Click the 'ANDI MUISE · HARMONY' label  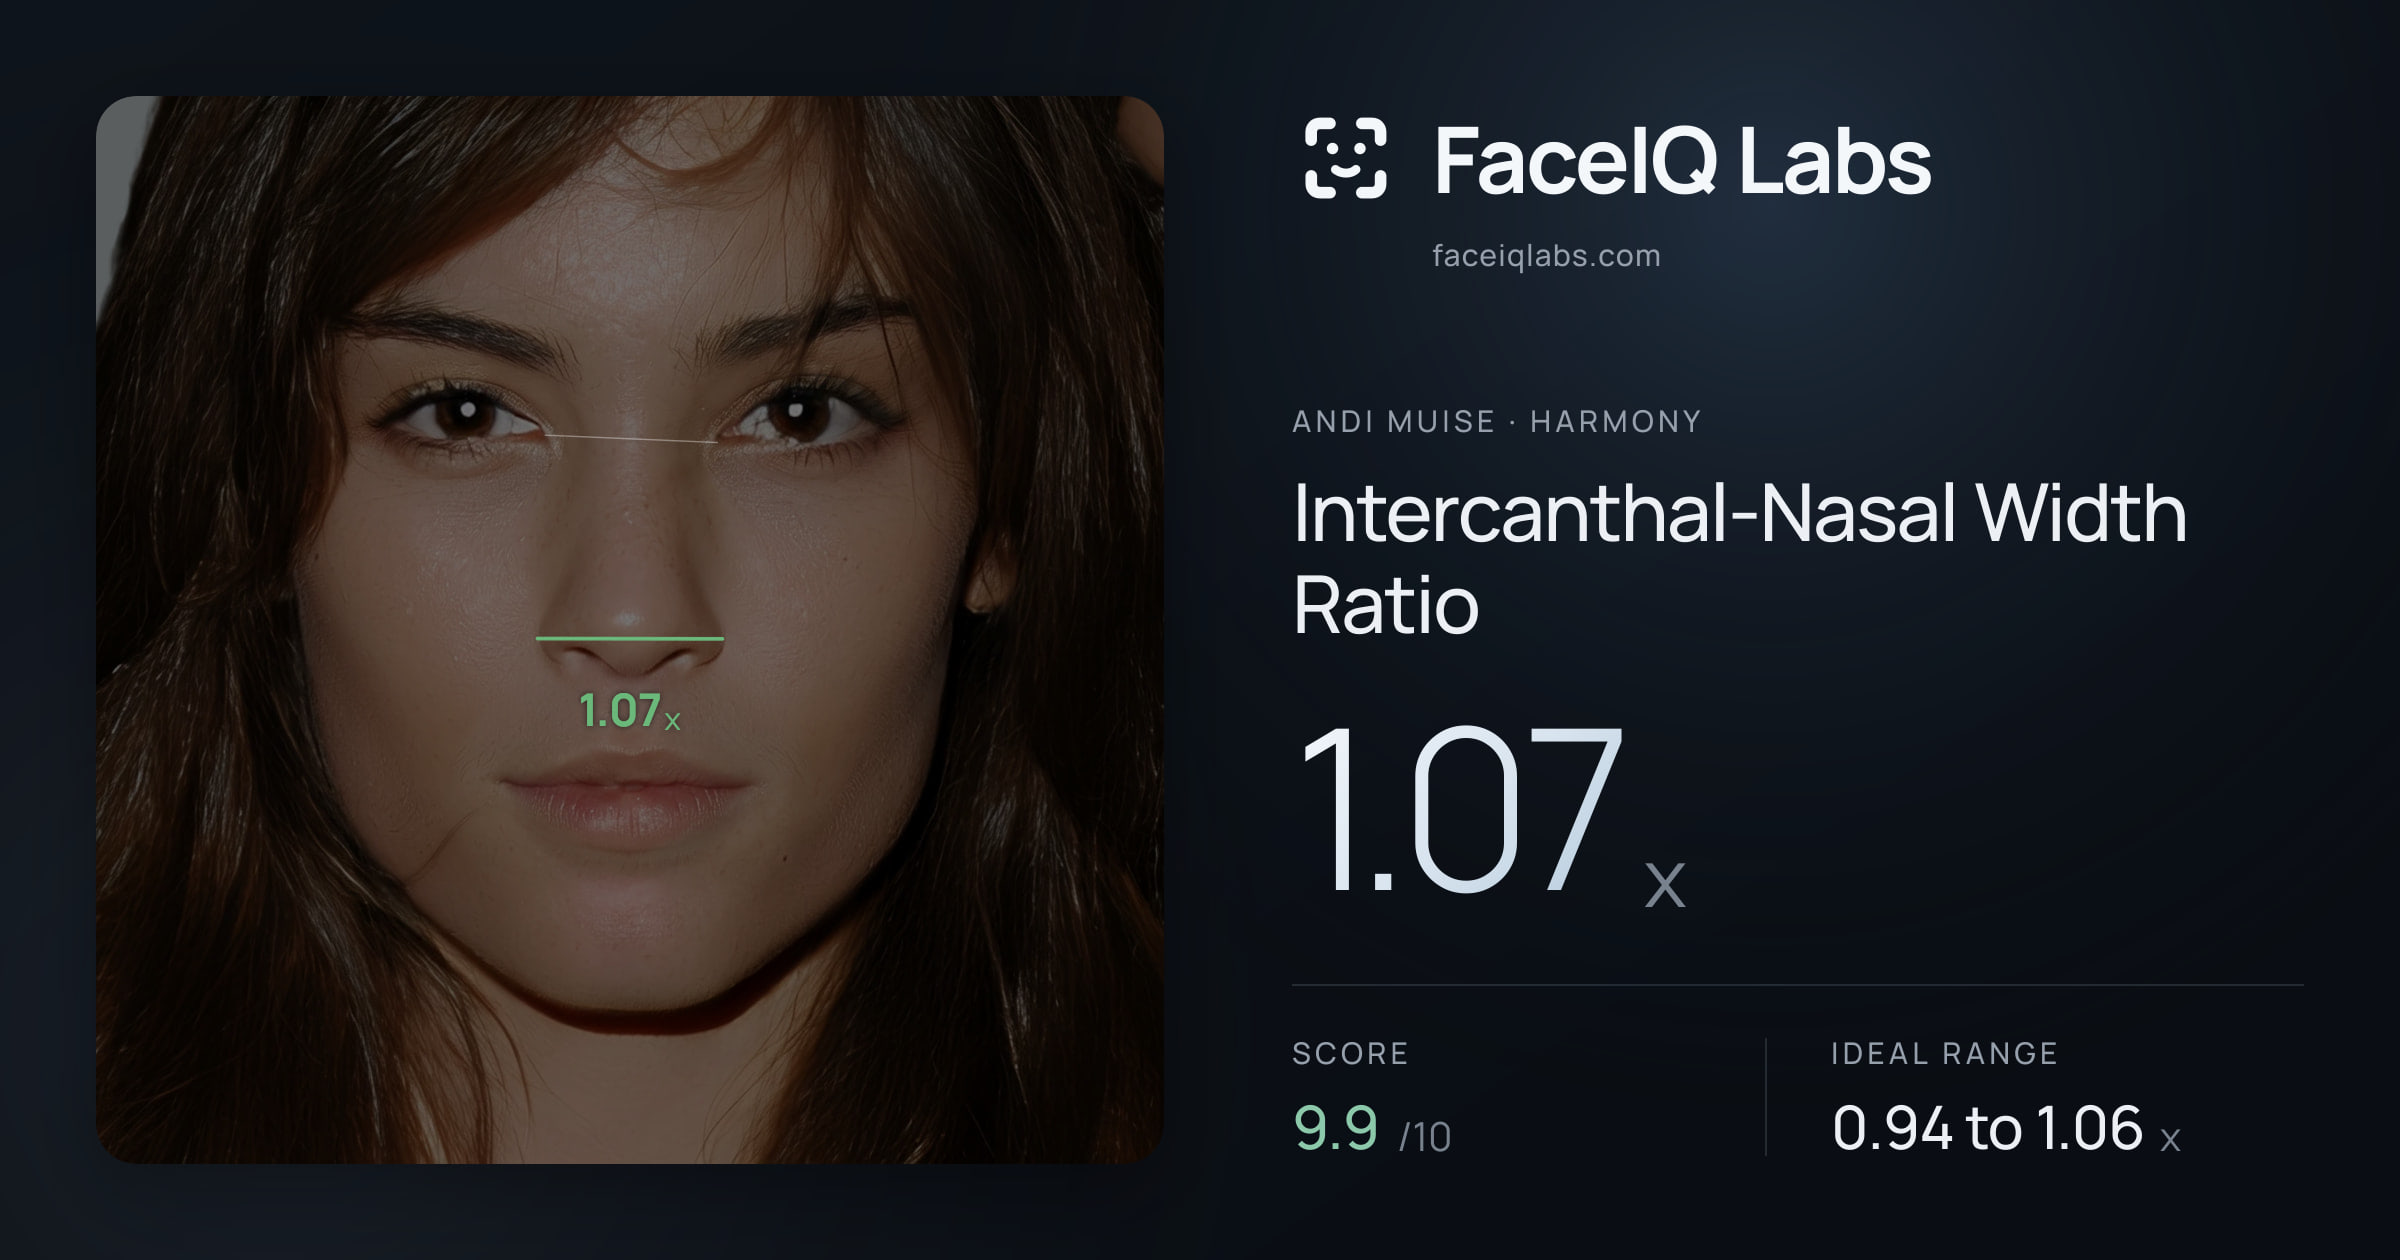[1496, 422]
